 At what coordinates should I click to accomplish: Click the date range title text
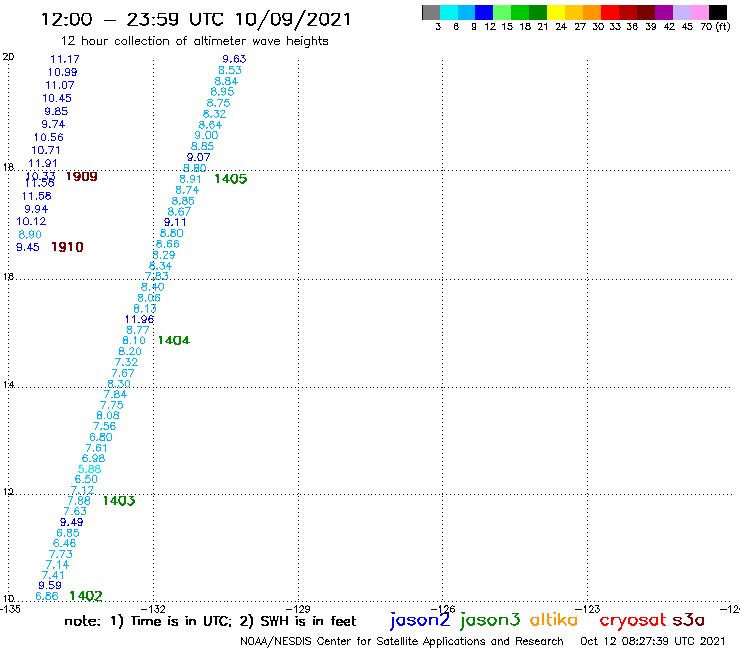pos(196,19)
